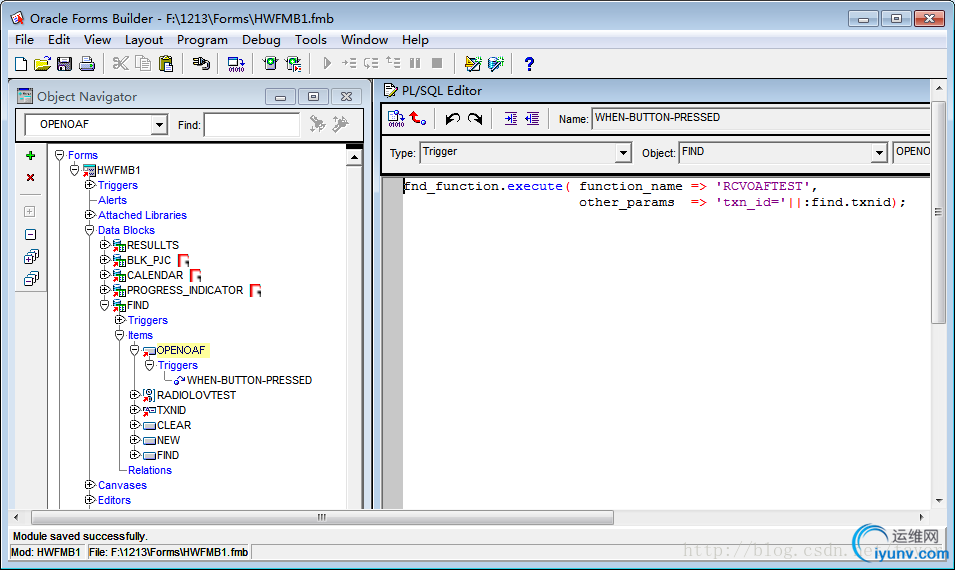Select the Editors node
955x570 pixels.
coord(115,500)
